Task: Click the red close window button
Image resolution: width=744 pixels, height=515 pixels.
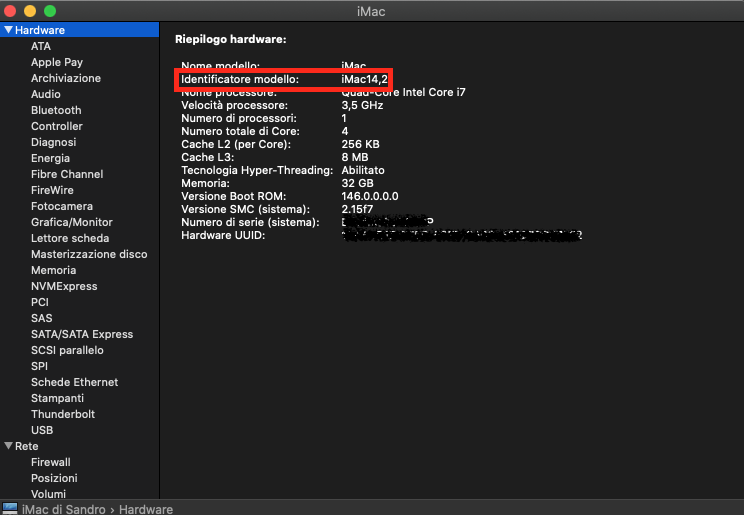Action: pyautogui.click(x=10, y=10)
